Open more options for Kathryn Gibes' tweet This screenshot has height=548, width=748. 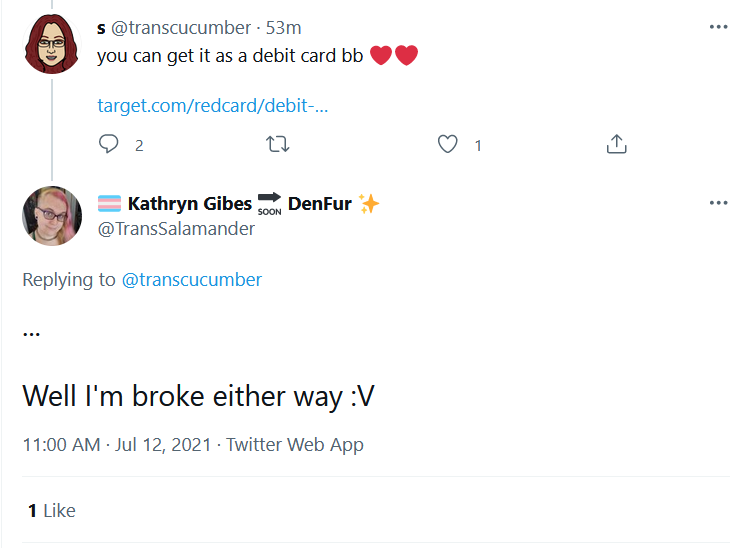(x=718, y=203)
